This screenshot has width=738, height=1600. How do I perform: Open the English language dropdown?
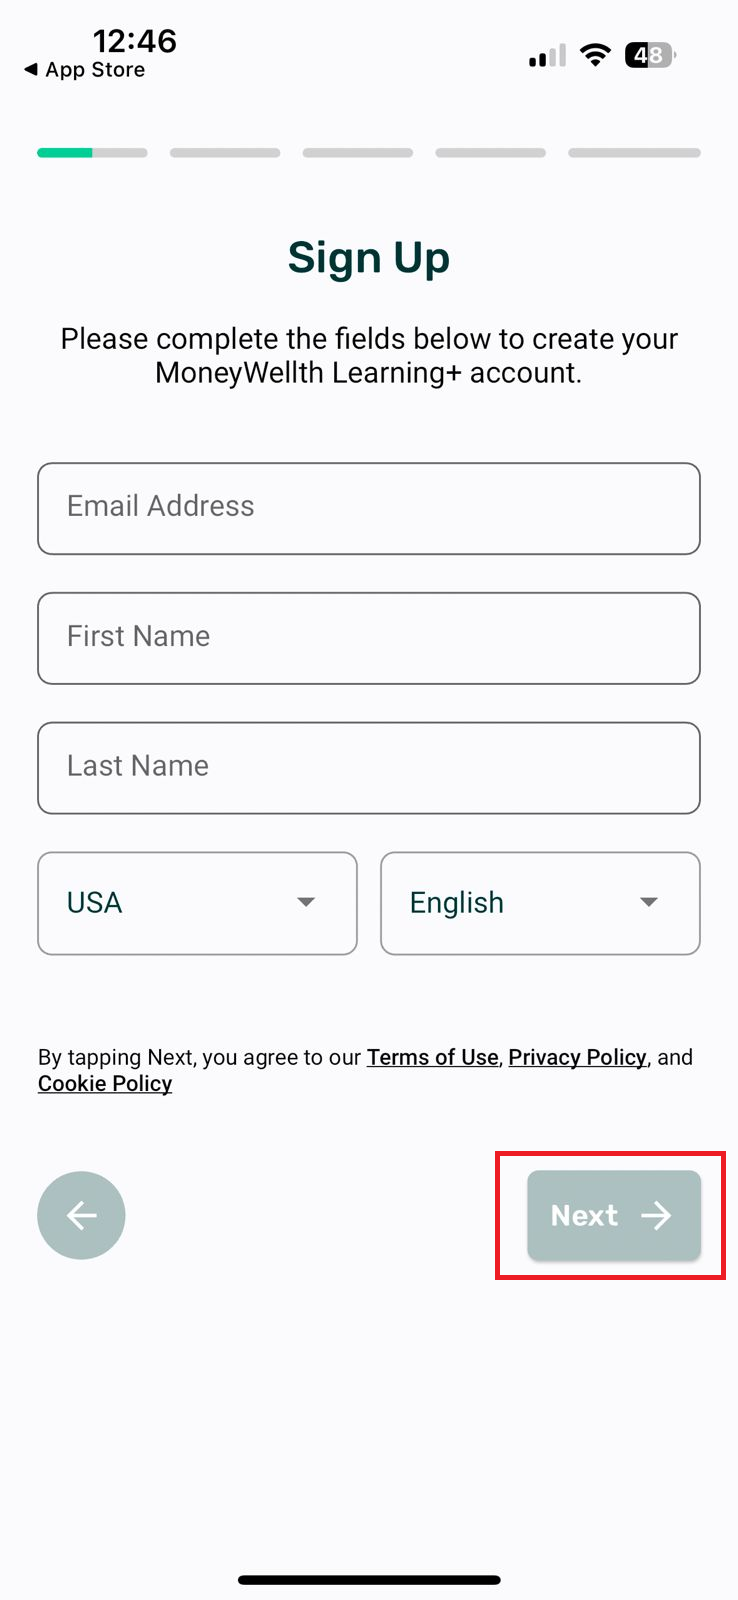coord(540,903)
